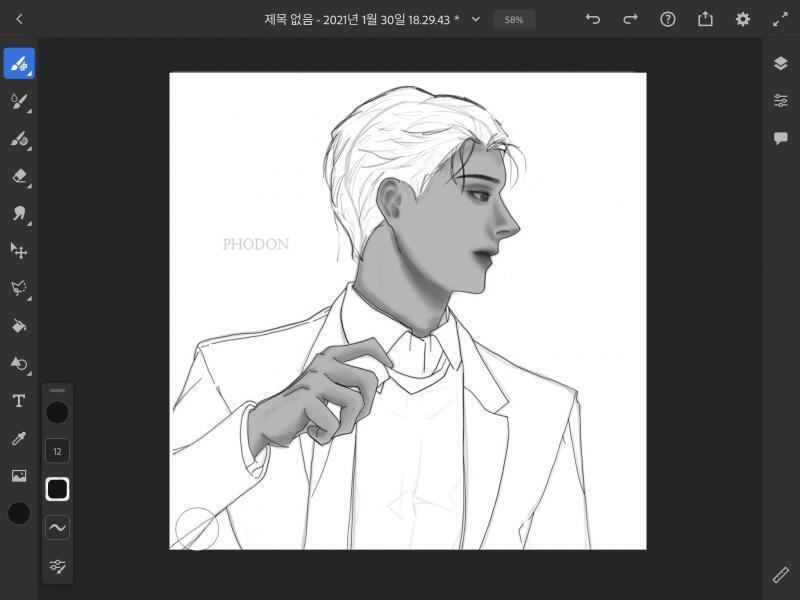Select the vector brush tool
800x600 pixels.
click(x=19, y=139)
